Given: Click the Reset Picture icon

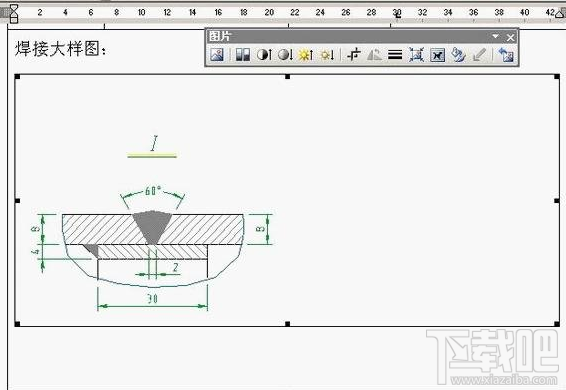Looking at the screenshot, I should tap(506, 55).
